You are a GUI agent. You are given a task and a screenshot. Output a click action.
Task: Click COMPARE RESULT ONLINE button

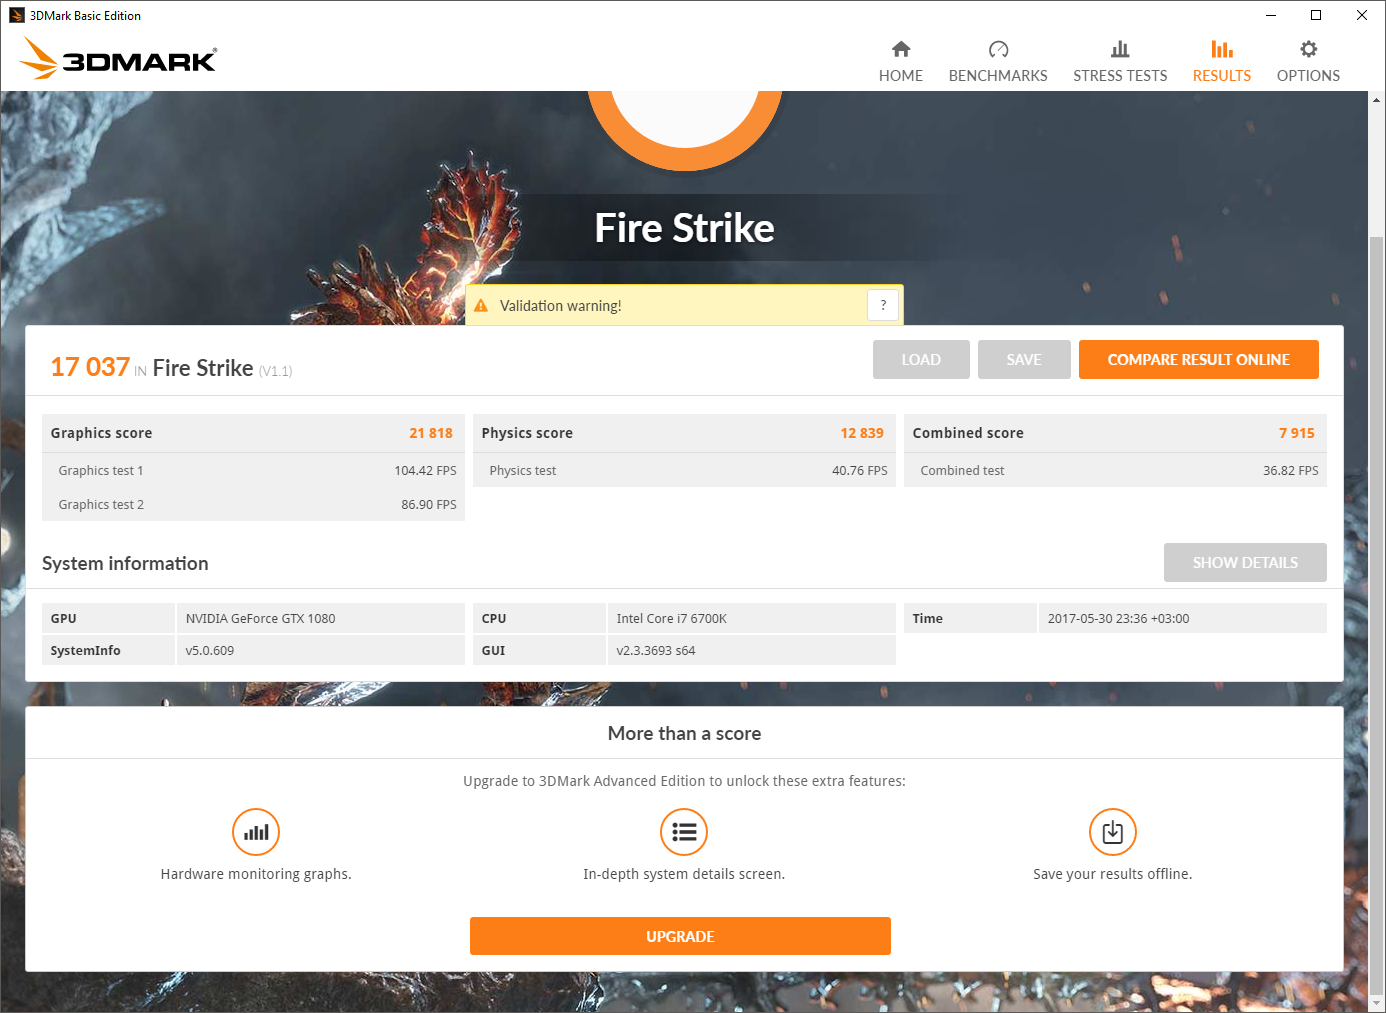pos(1199,360)
